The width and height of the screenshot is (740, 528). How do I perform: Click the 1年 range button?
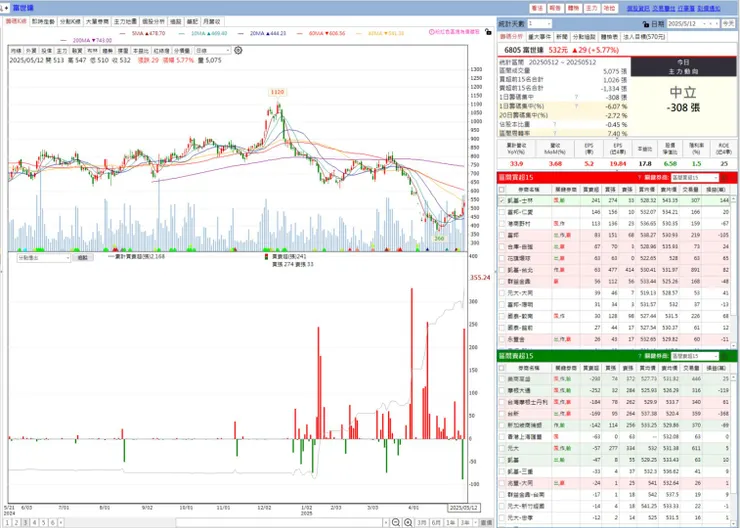[x=451, y=523]
